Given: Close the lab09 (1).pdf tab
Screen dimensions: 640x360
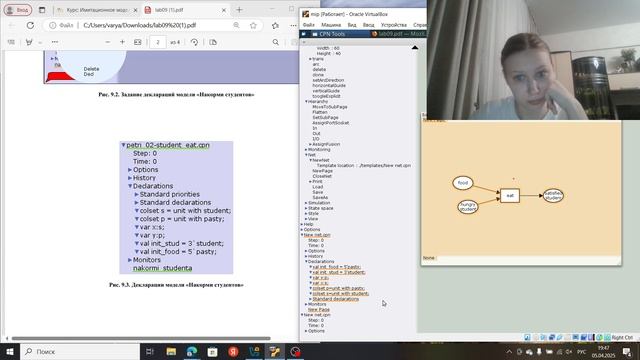Looking at the screenshot, I should pyautogui.click(x=224, y=10).
